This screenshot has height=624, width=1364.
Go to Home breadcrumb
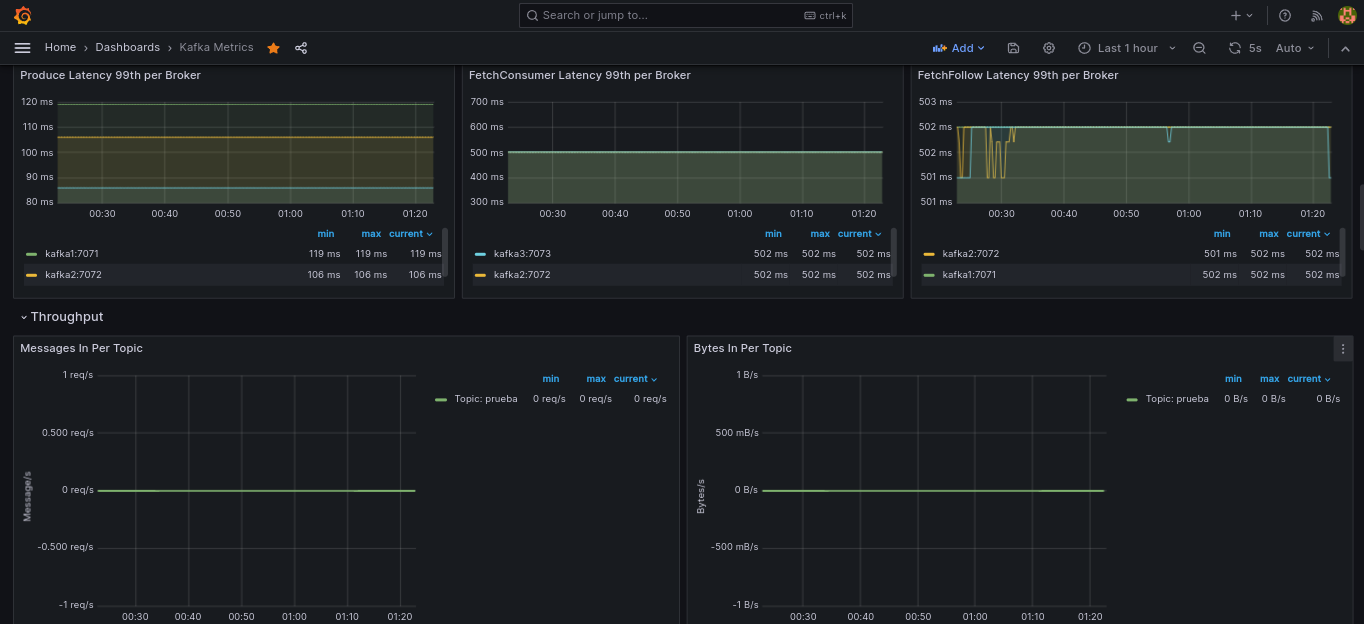point(60,48)
